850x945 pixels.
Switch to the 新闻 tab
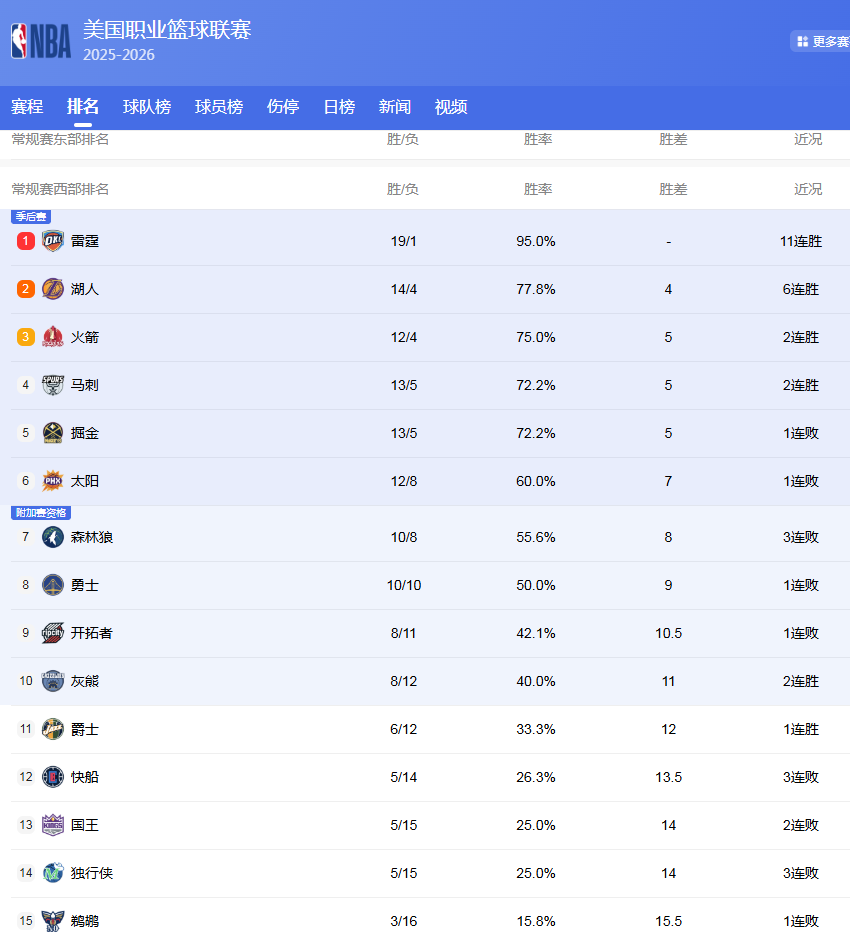point(395,107)
